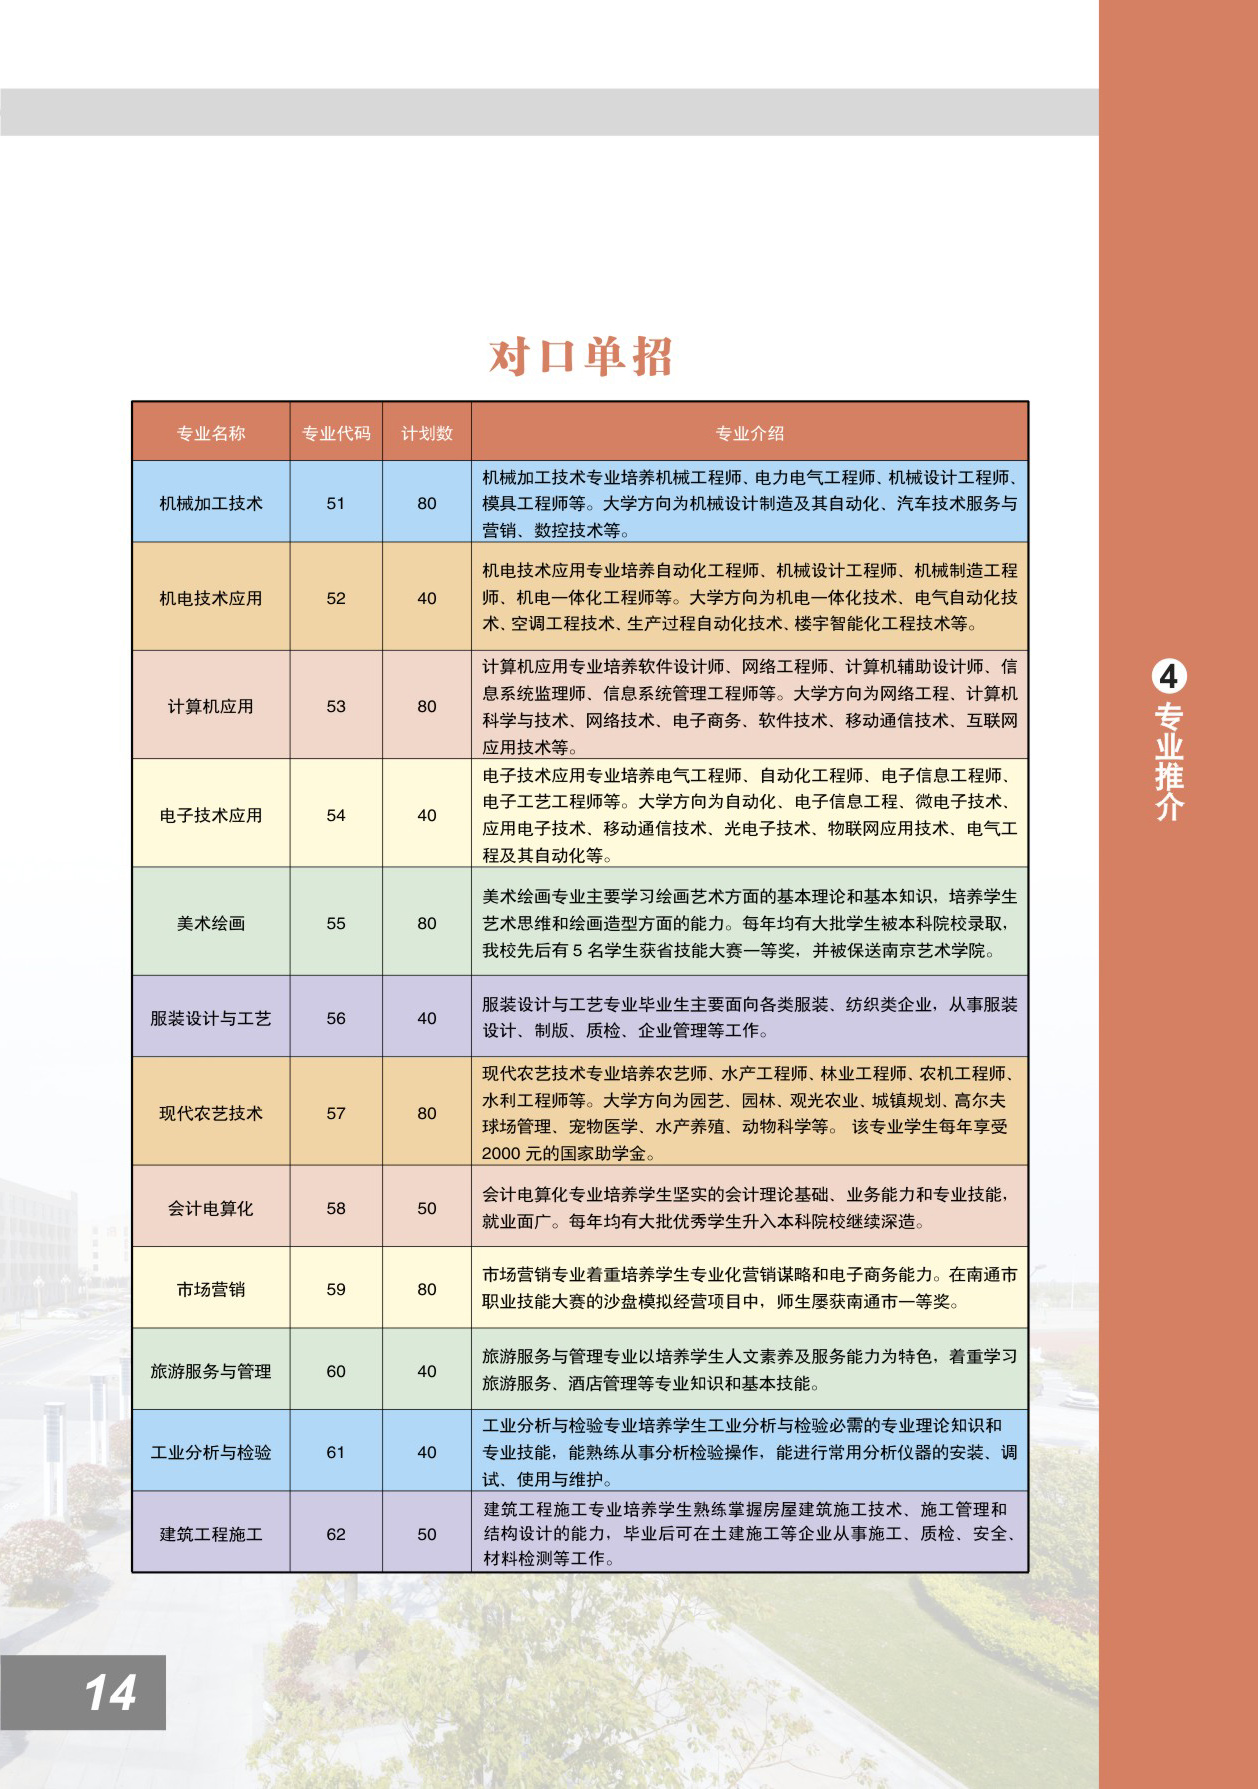Click the 对口单招 page title
This screenshot has height=1789, width=1258.
pyautogui.click(x=581, y=357)
